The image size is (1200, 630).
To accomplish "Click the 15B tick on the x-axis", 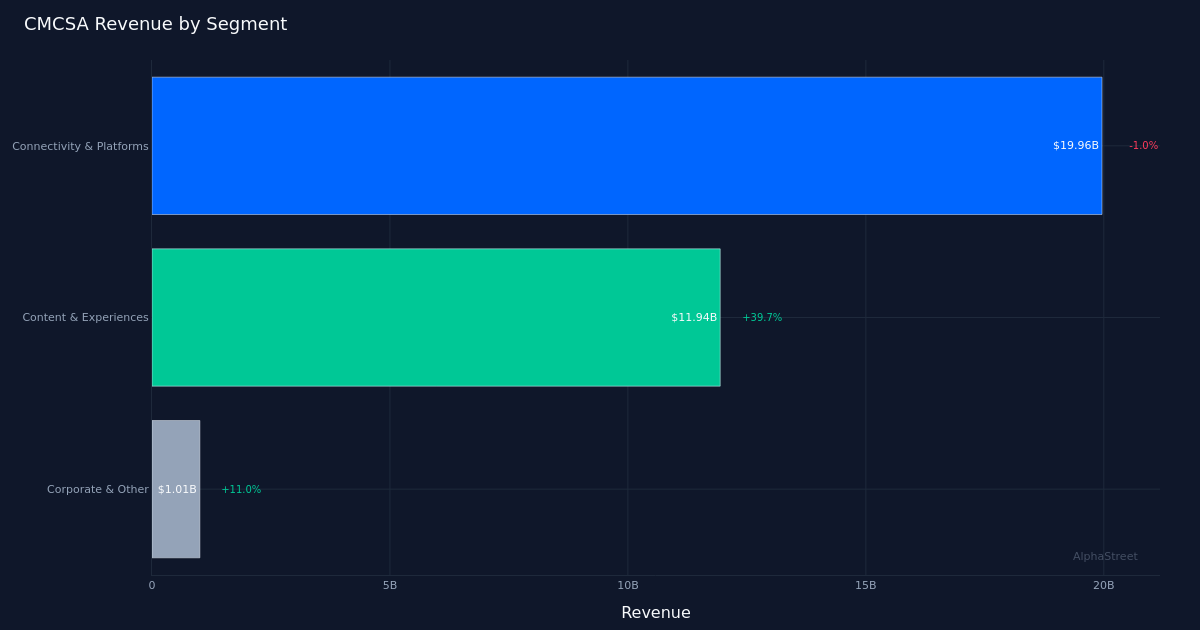I will pyautogui.click(x=866, y=586).
